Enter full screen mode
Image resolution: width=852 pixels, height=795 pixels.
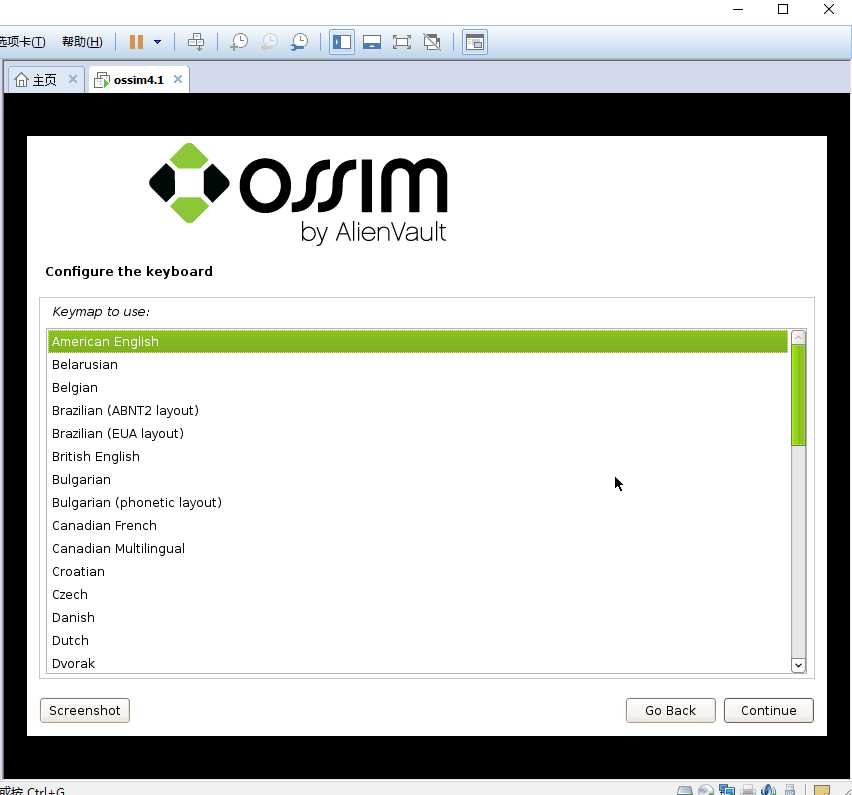[402, 42]
